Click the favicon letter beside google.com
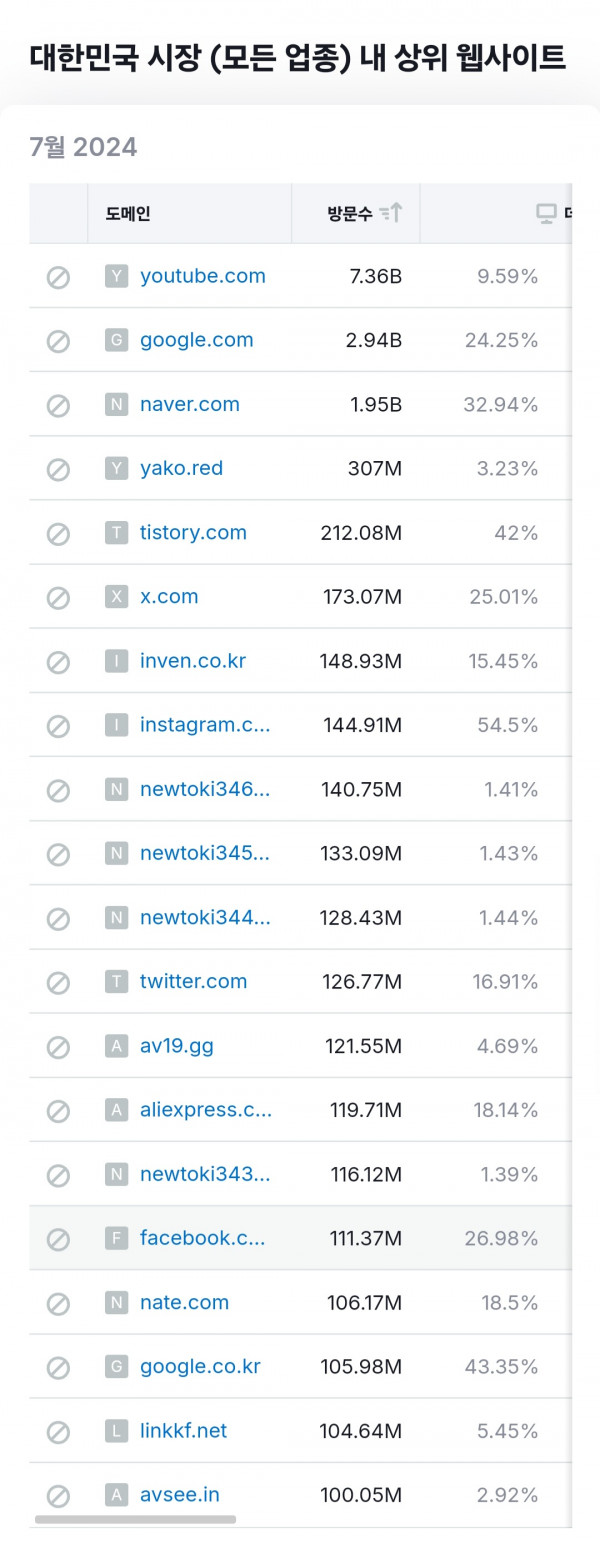Image resolution: width=600 pixels, height=1543 pixels. coord(117,341)
